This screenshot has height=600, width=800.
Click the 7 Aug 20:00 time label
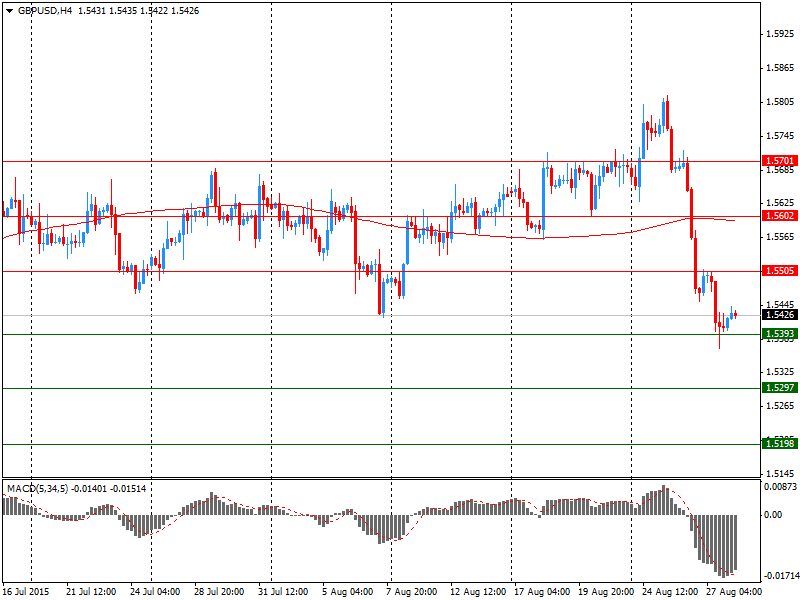412,592
